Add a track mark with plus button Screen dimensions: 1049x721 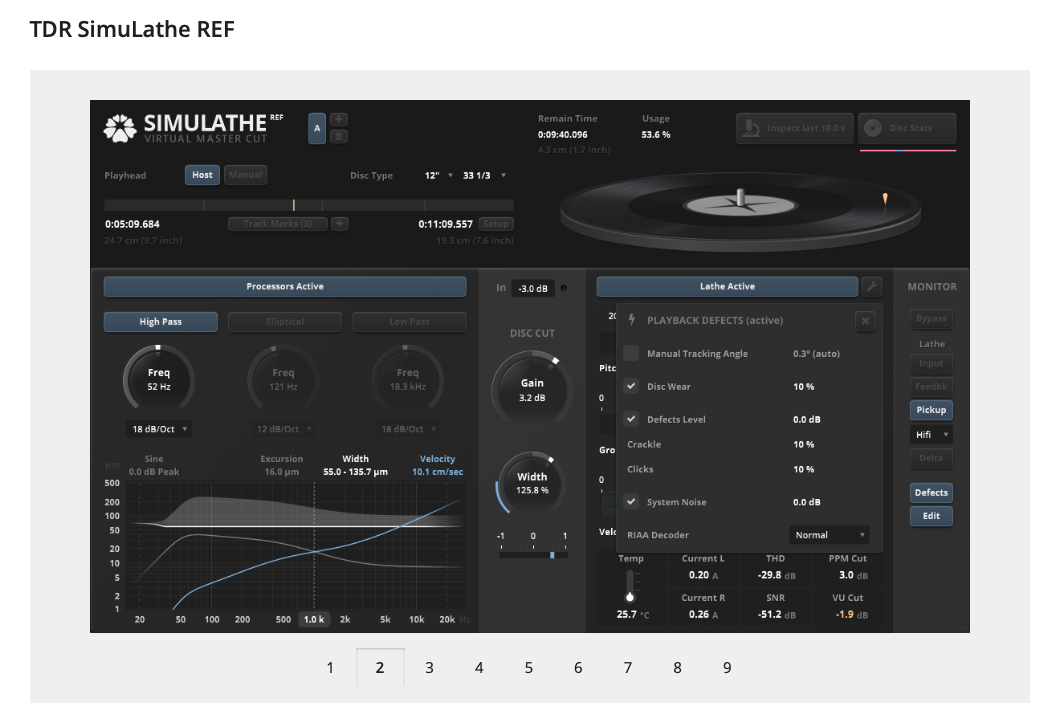(340, 223)
